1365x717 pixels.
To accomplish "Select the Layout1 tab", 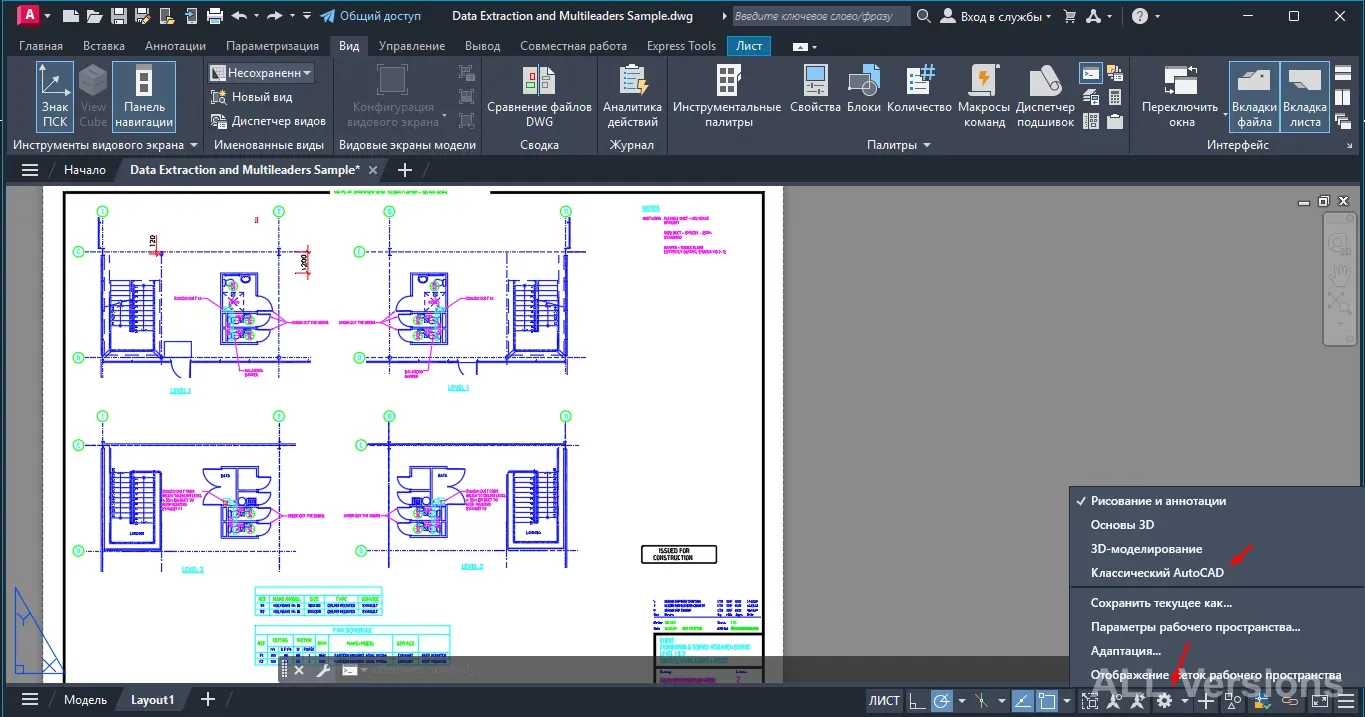I will point(152,700).
